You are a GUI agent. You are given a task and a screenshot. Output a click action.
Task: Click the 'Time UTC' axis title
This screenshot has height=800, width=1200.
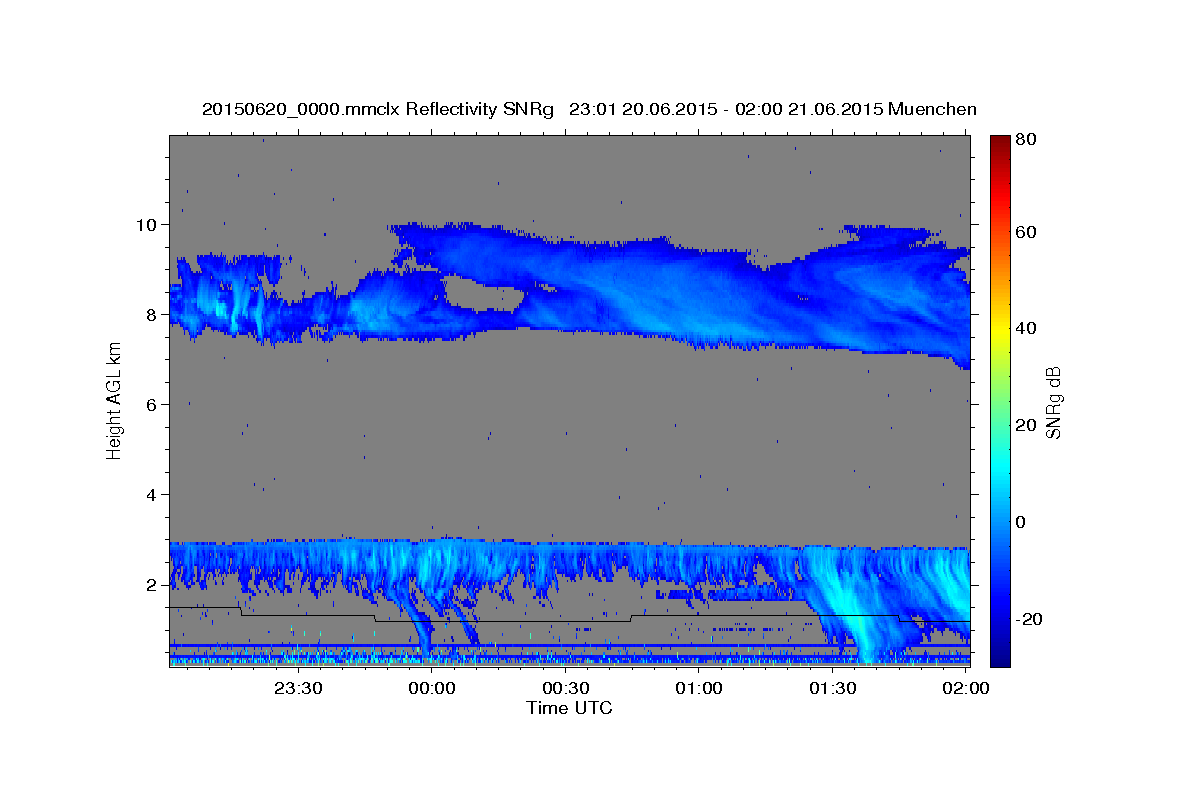[569, 708]
